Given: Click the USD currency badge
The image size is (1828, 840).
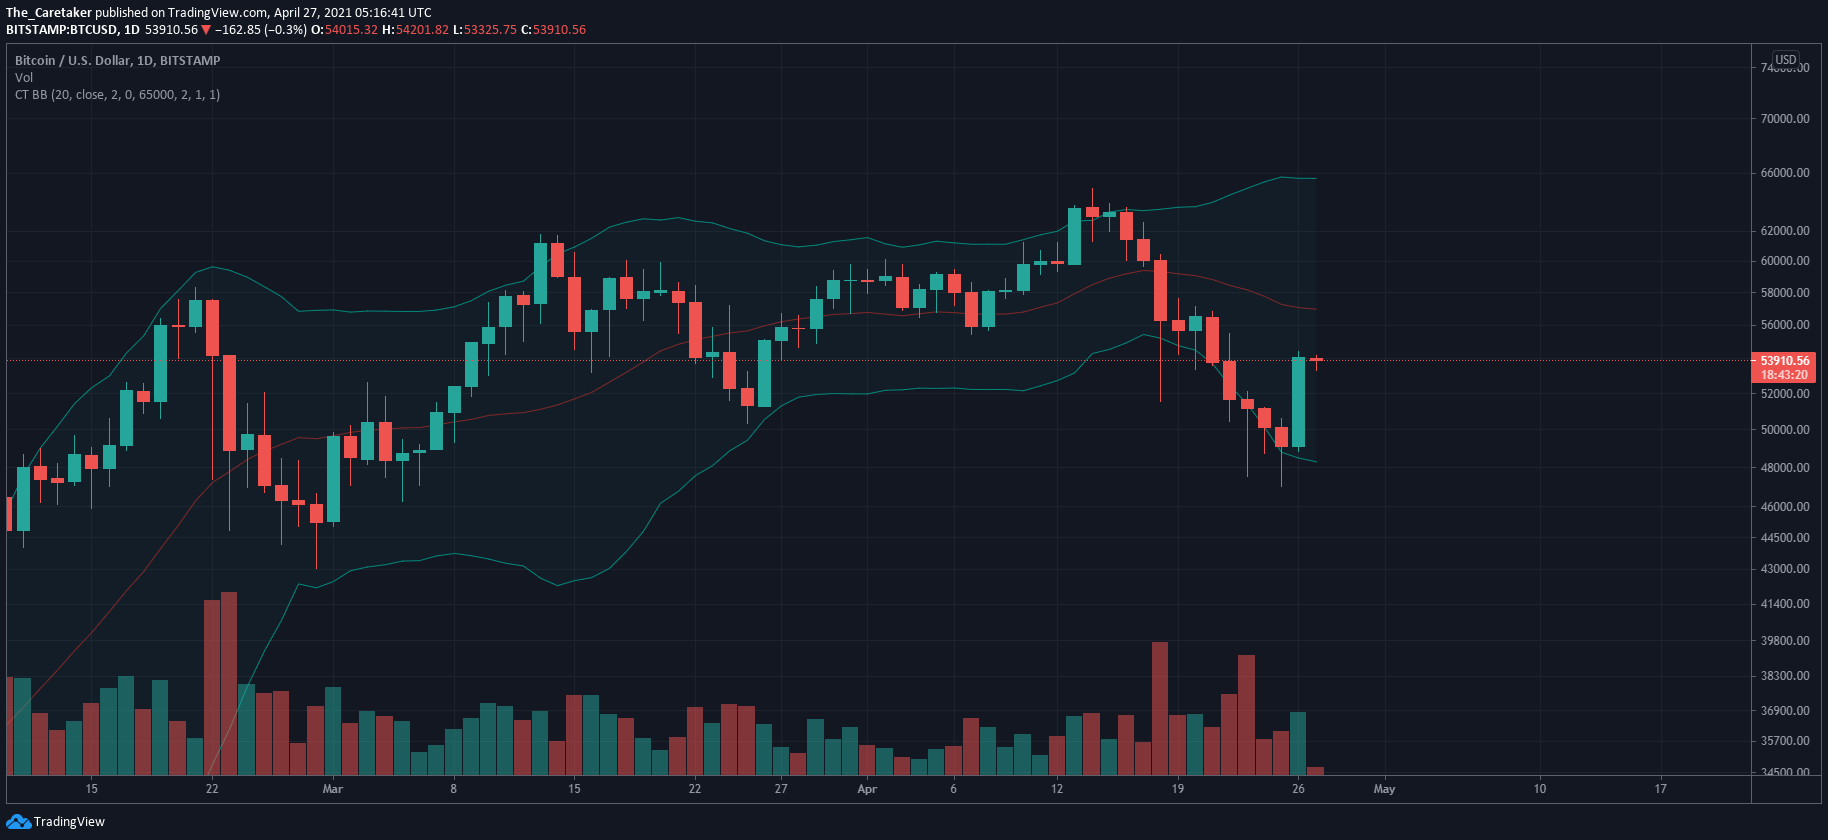Looking at the screenshot, I should (1786, 60).
